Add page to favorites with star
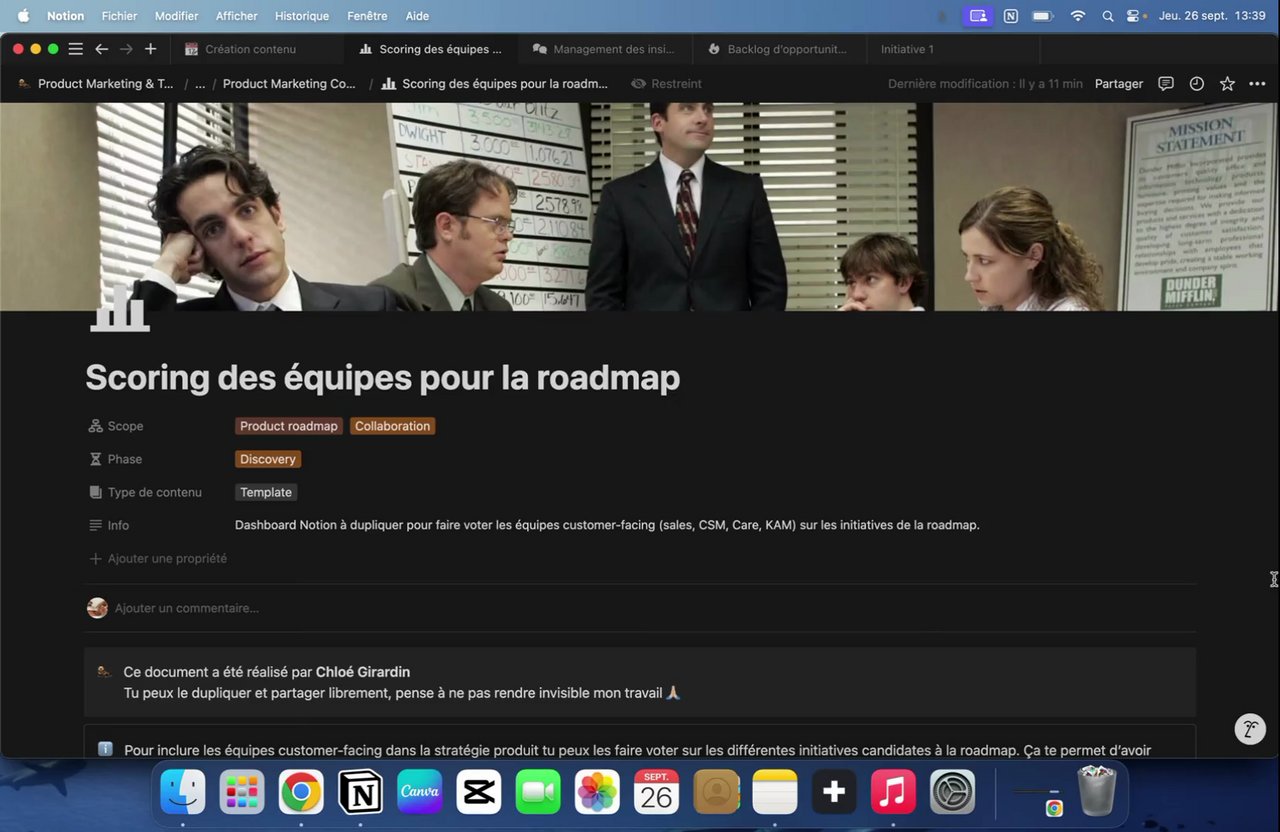This screenshot has height=832, width=1280. tap(1227, 84)
